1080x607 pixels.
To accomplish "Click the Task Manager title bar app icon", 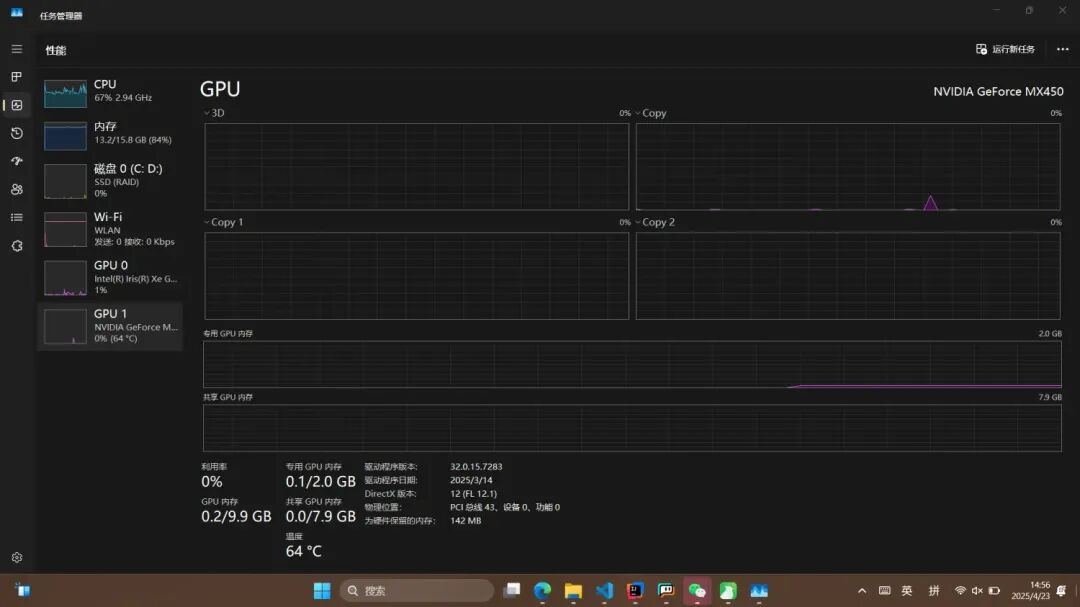I will click(17, 13).
